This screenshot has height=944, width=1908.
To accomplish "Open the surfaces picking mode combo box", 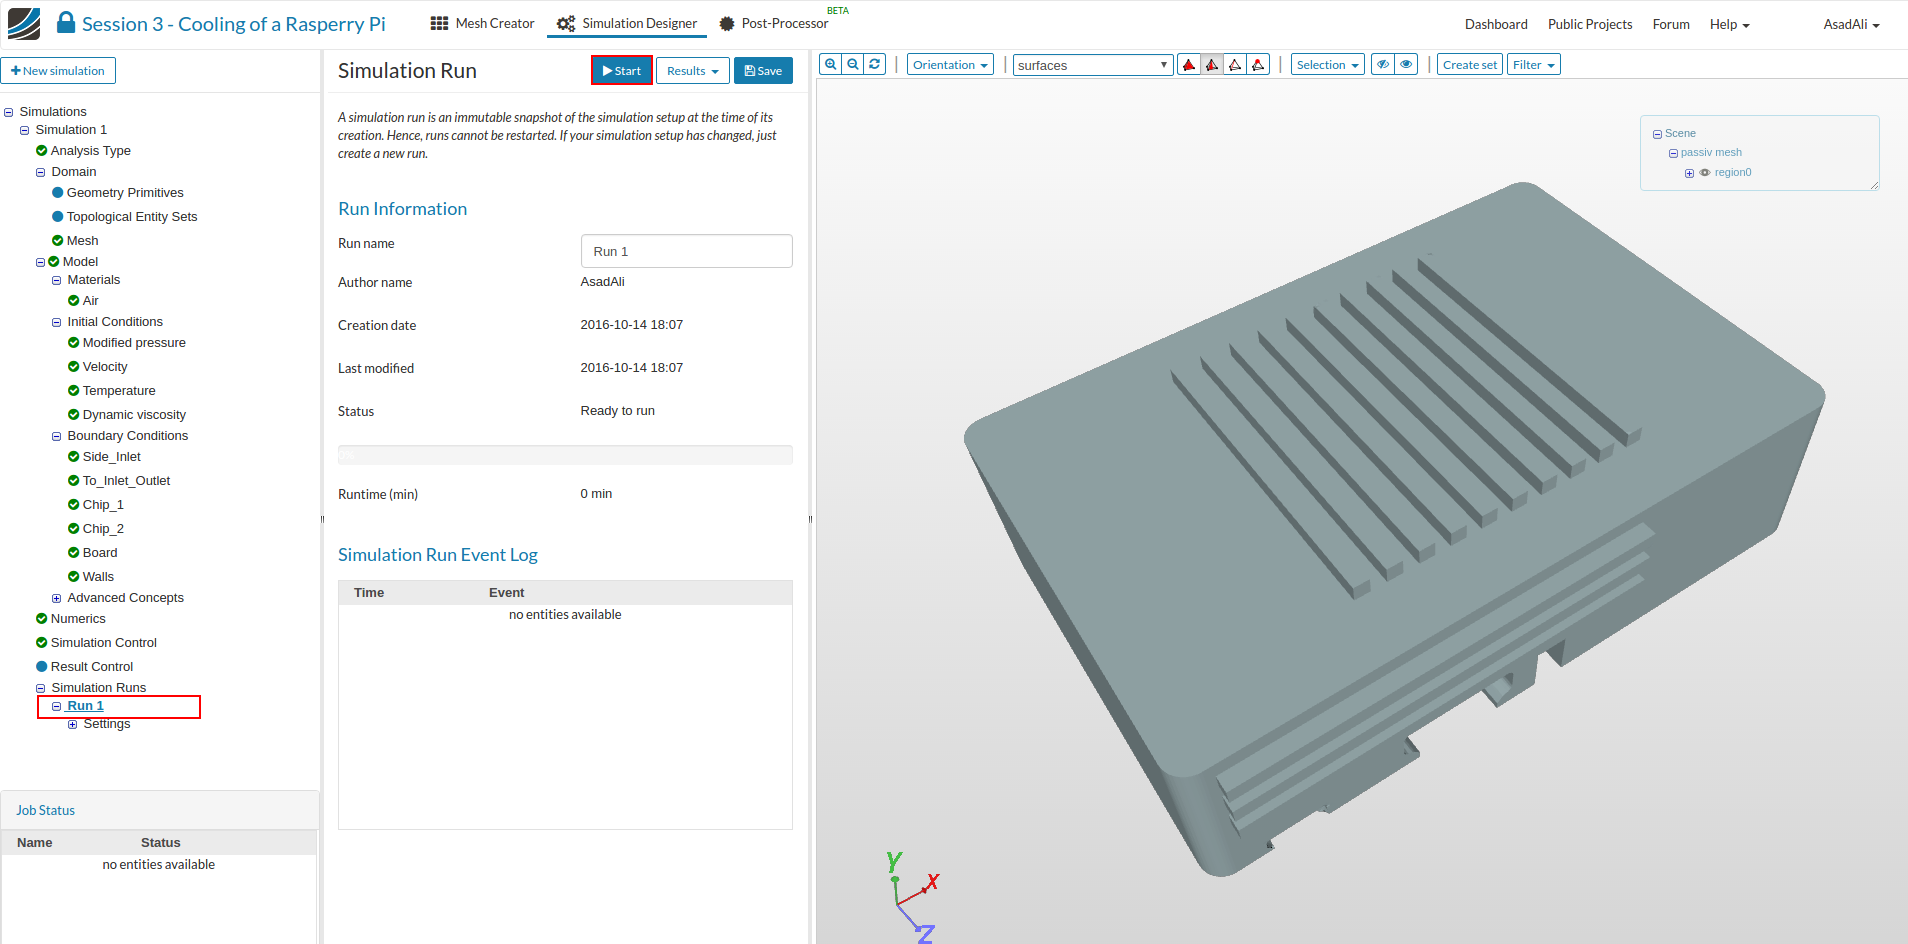I will coord(1092,65).
